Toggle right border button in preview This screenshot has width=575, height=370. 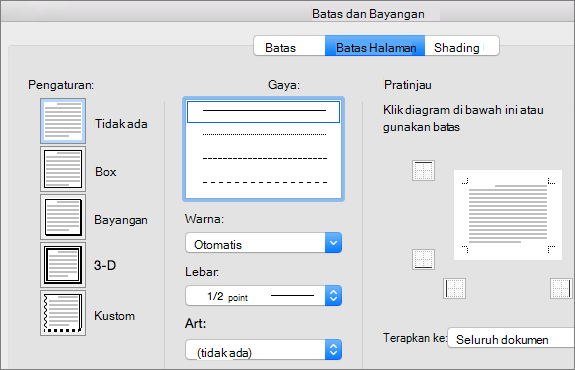point(561,288)
